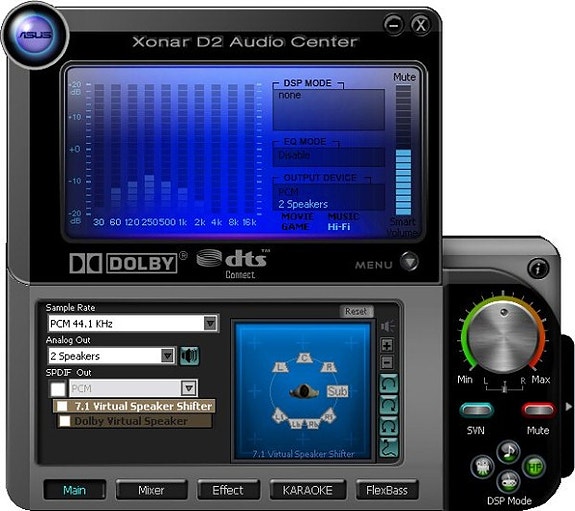
Task: Open the MENU dropdown arrow
Action: (409, 262)
